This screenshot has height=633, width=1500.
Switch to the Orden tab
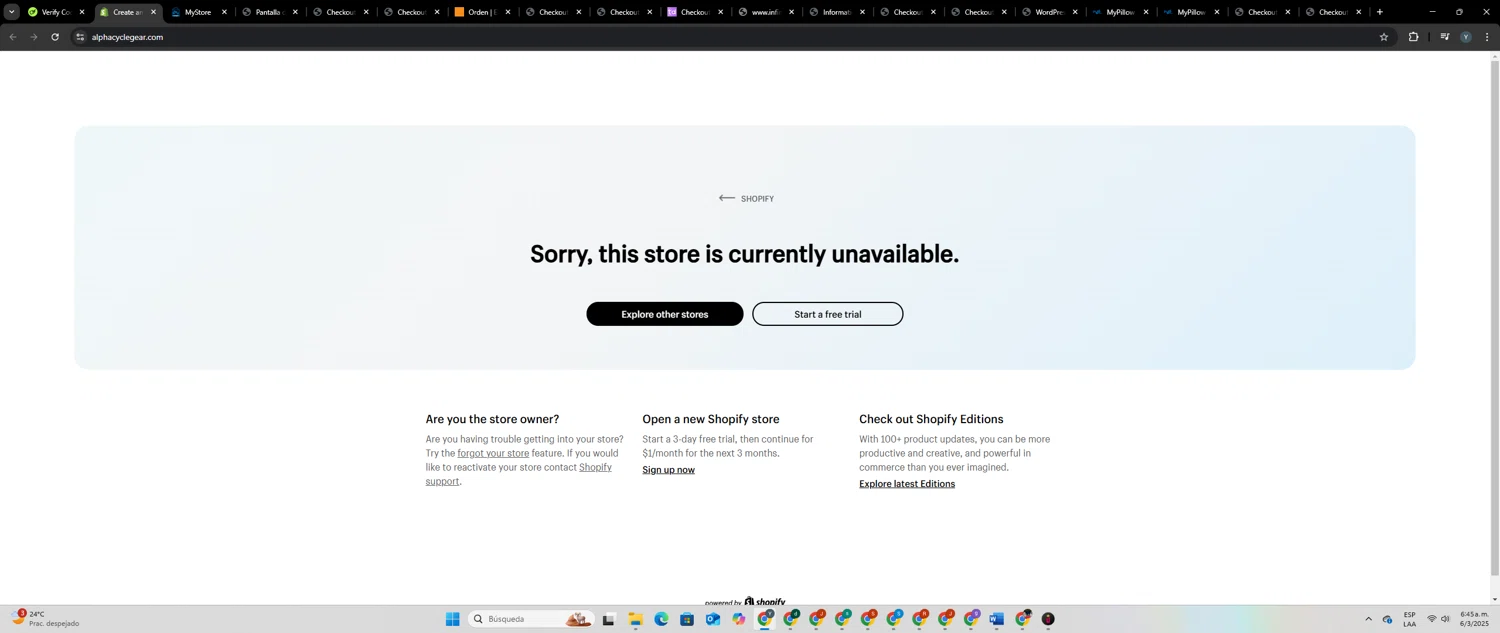pos(482,12)
